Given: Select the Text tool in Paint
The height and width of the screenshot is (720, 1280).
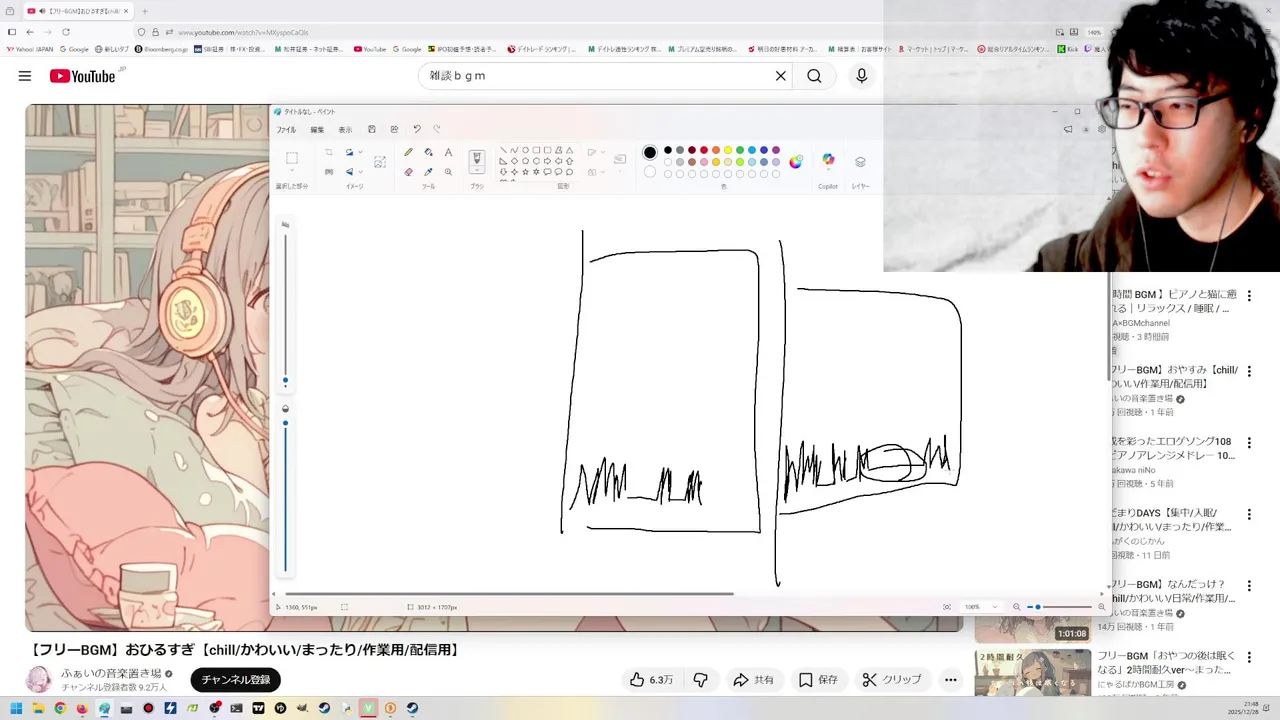Looking at the screenshot, I should (x=448, y=152).
